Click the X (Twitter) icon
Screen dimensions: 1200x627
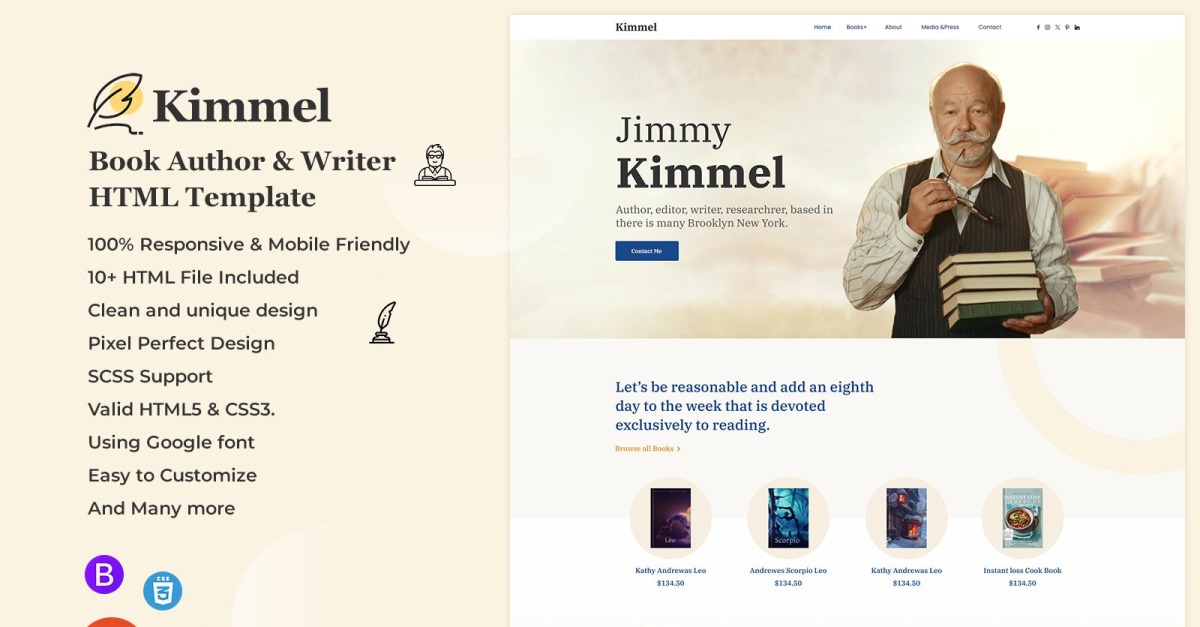point(1057,27)
